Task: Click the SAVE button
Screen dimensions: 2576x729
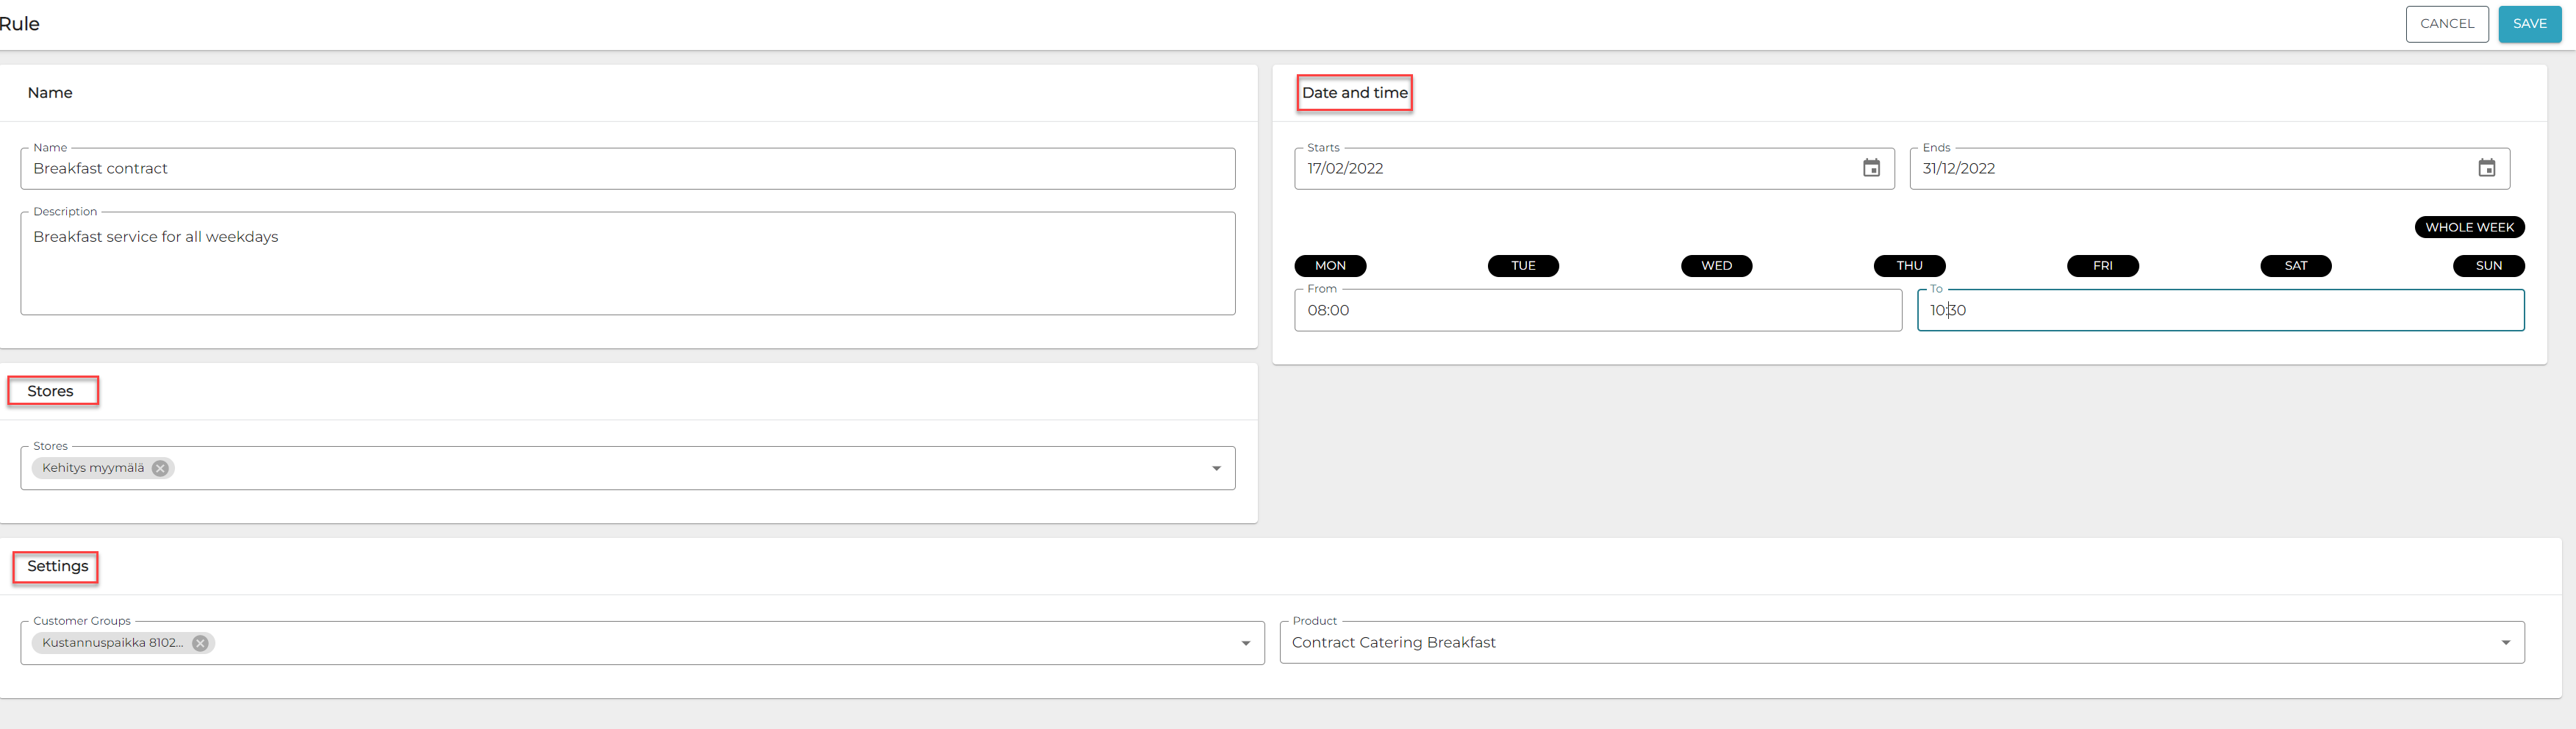Action: pos(2529,24)
